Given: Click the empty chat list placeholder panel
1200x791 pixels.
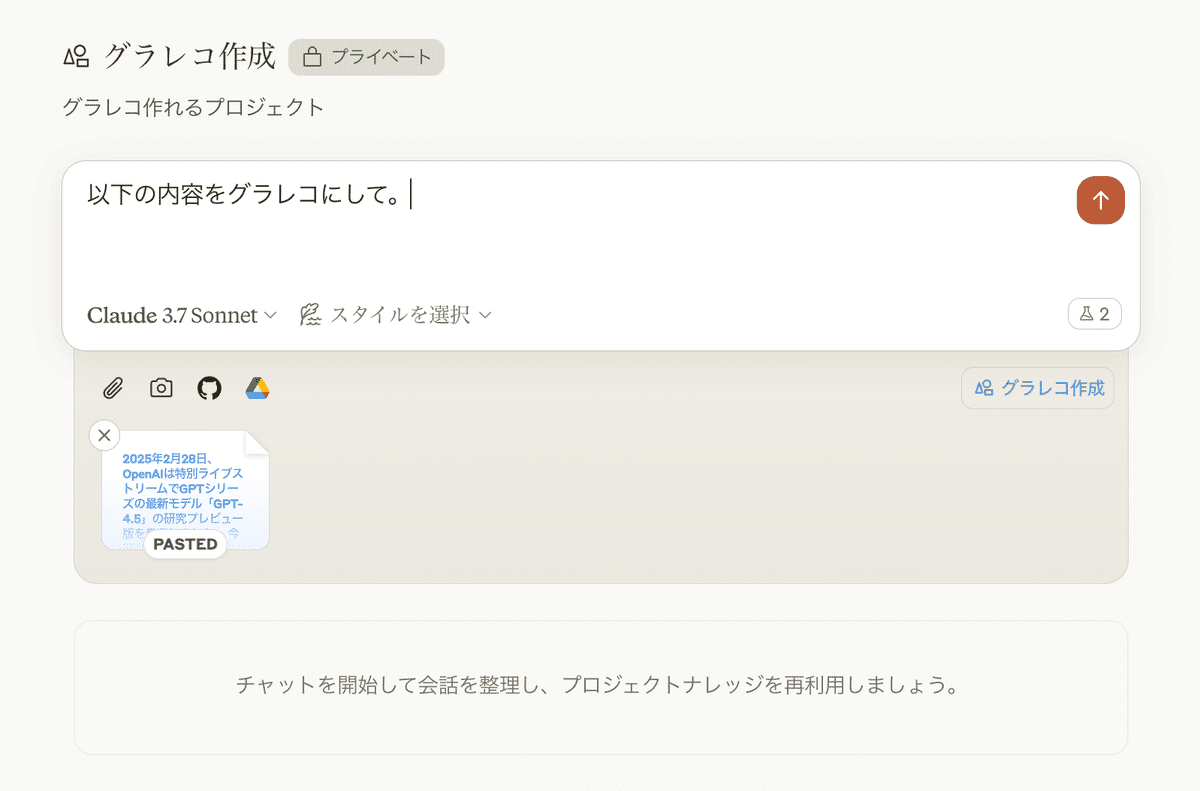Looking at the screenshot, I should 600,686.
